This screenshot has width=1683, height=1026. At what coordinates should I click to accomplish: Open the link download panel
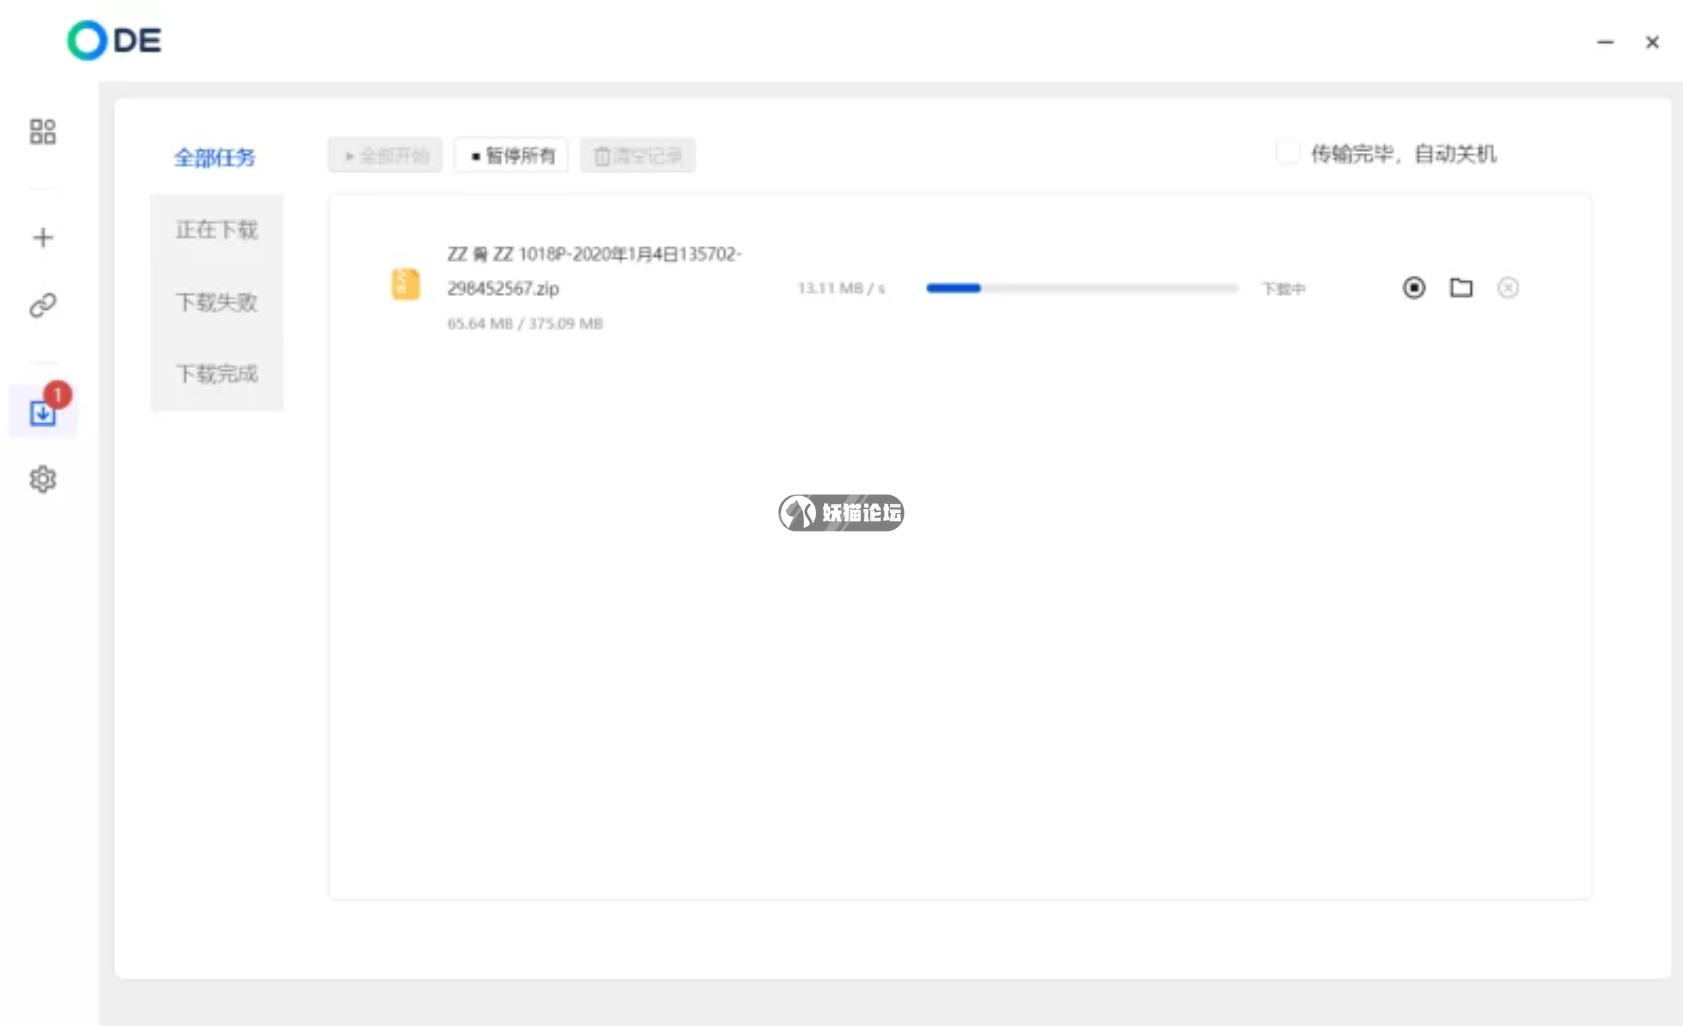pos(42,305)
